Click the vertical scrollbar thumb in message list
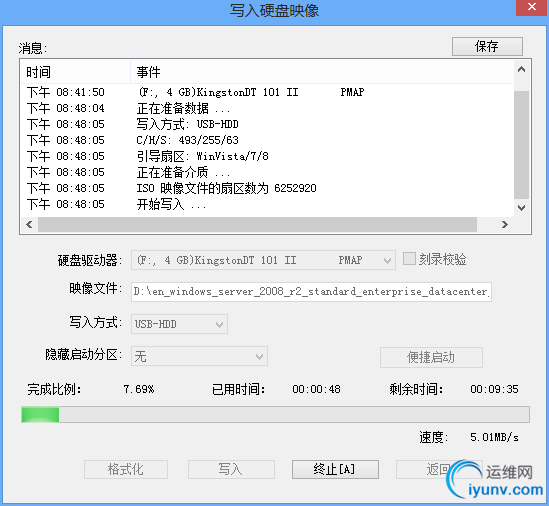This screenshot has width=549, height=506. [521, 145]
